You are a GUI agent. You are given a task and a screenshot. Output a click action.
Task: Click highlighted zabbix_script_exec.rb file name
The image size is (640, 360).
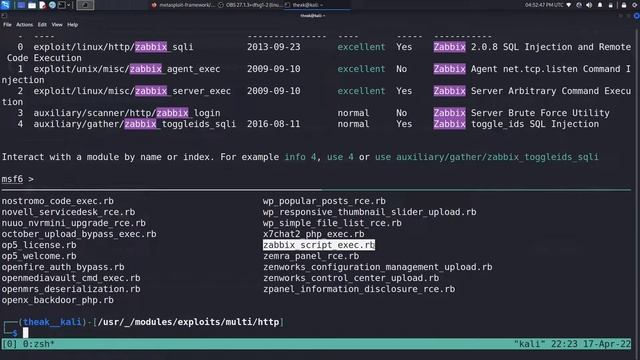(x=319, y=245)
